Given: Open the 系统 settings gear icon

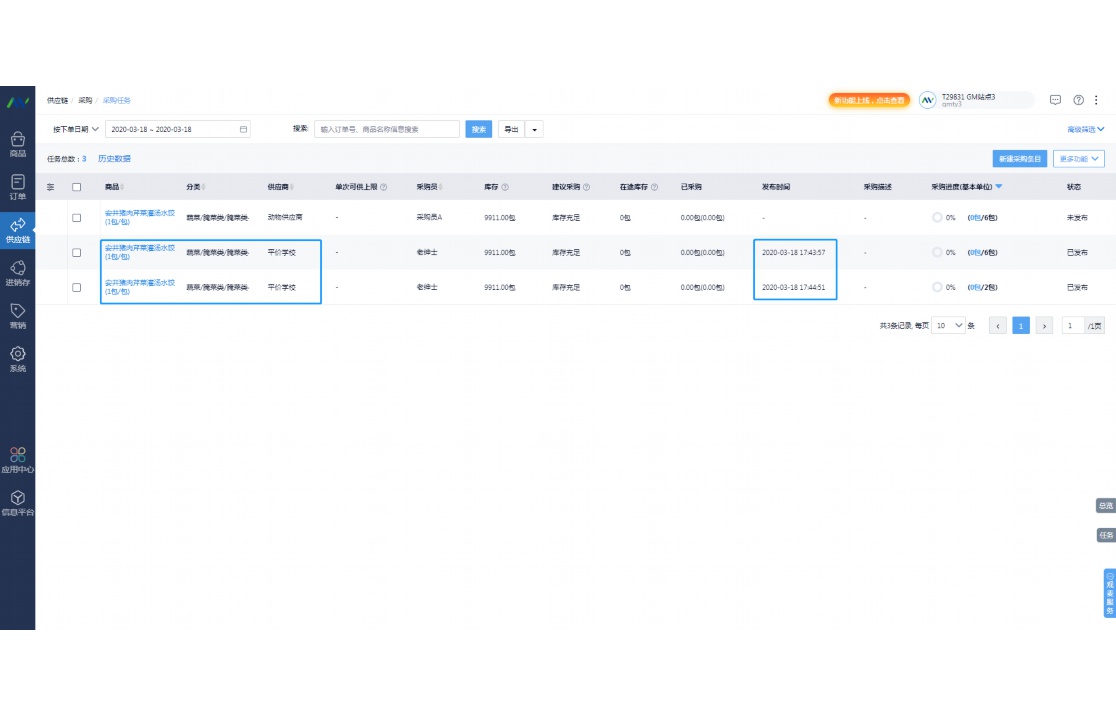Looking at the screenshot, I should click(17, 358).
